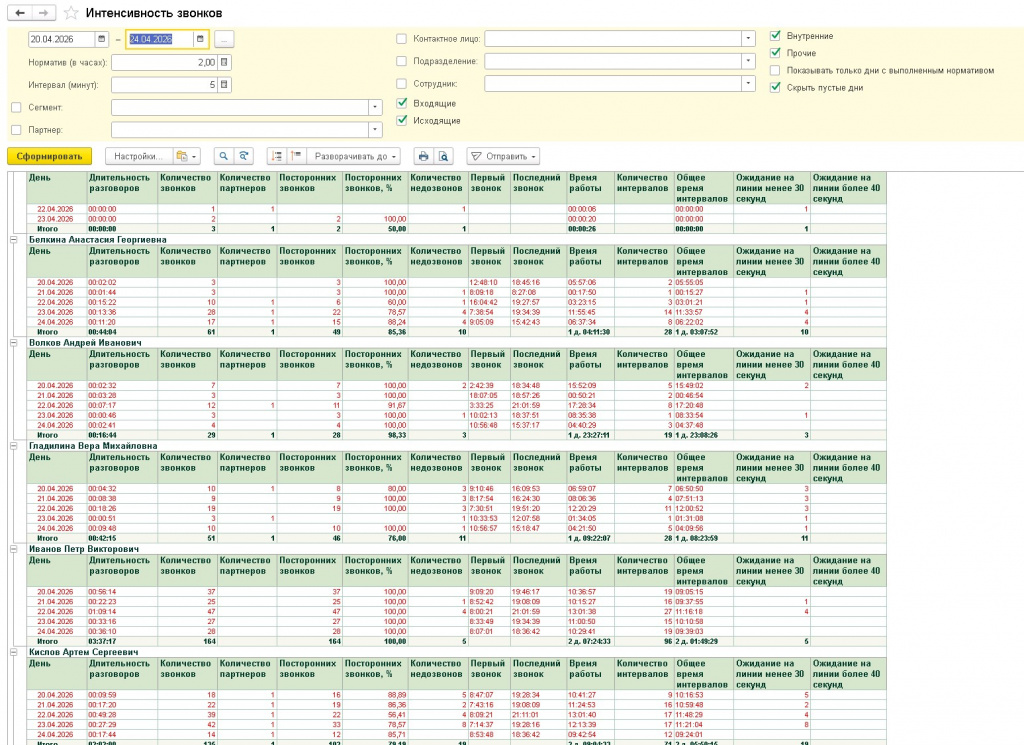
Task: Open the Сотрудник dropdown list
Action: coord(748,84)
